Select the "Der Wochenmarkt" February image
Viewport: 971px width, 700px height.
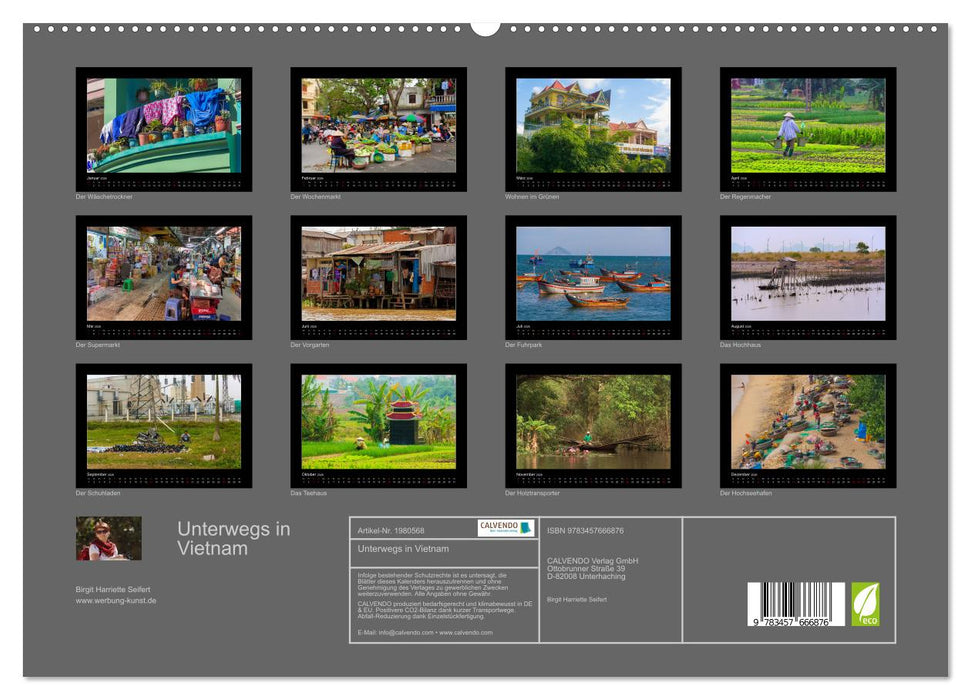point(379,128)
